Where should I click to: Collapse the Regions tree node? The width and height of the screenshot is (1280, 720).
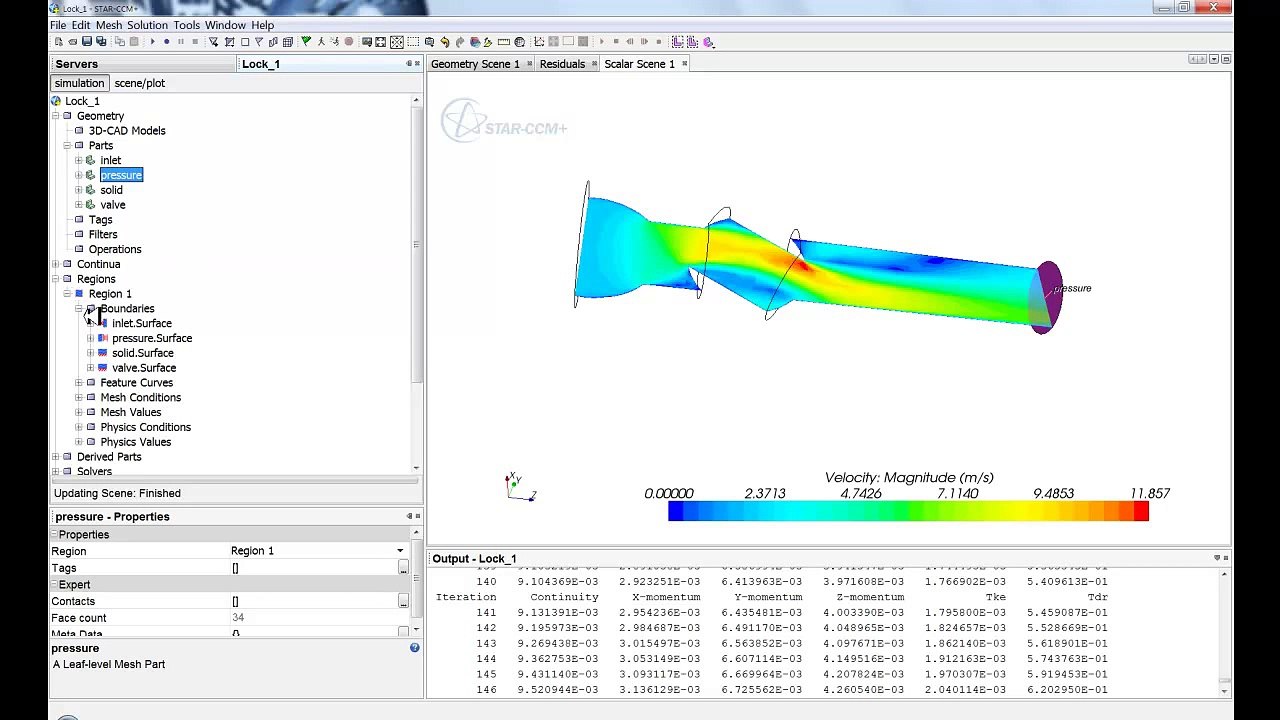click(56, 279)
